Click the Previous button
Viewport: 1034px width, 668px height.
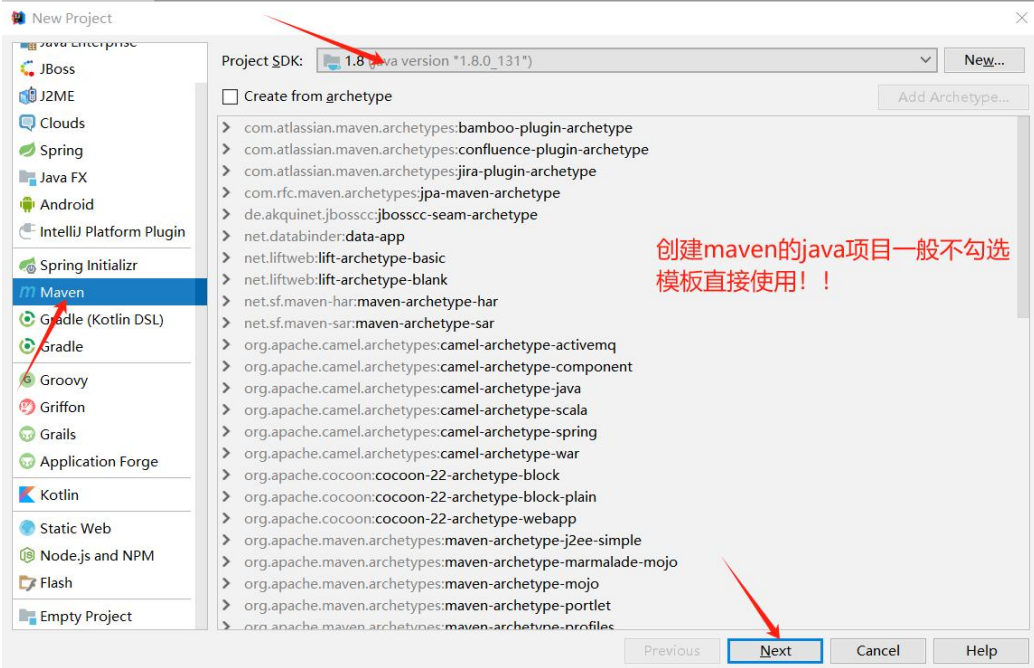click(672, 651)
